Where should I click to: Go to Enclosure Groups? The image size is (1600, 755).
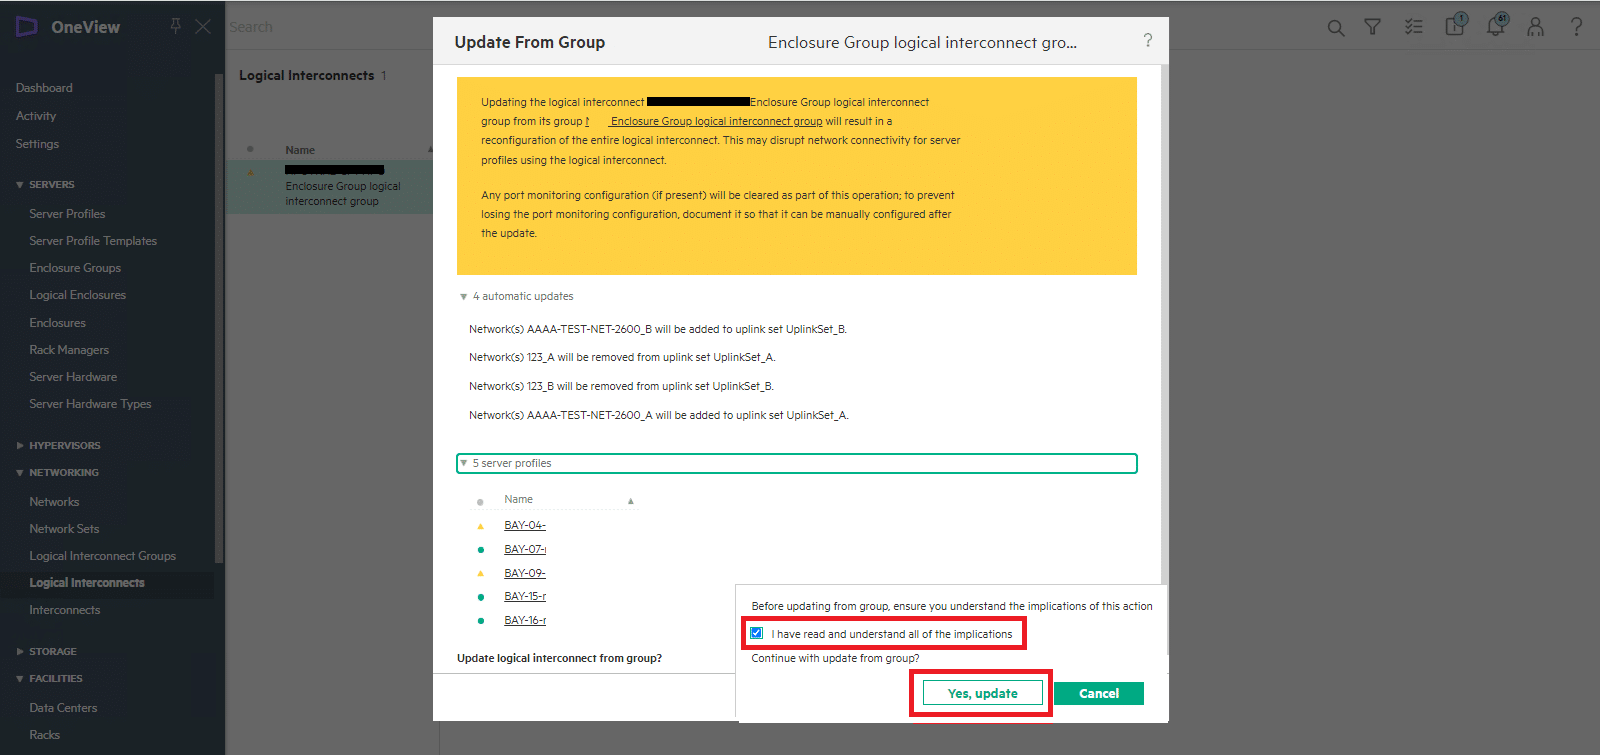(75, 268)
